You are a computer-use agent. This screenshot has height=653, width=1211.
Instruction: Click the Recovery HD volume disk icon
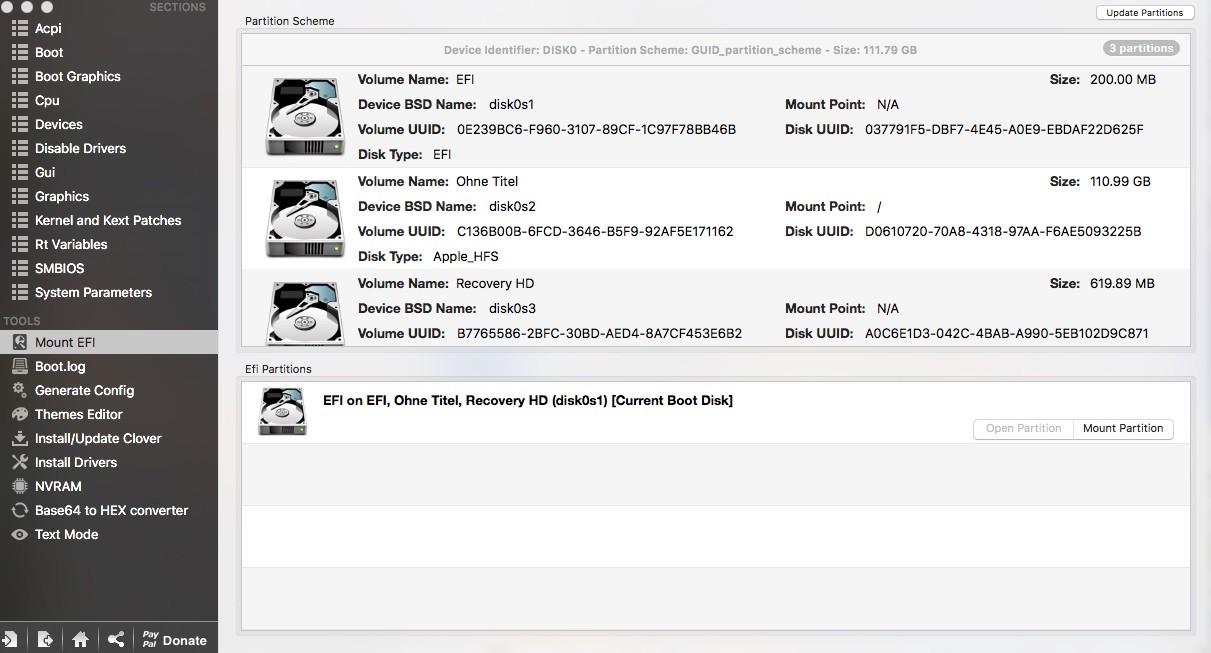[x=305, y=313]
